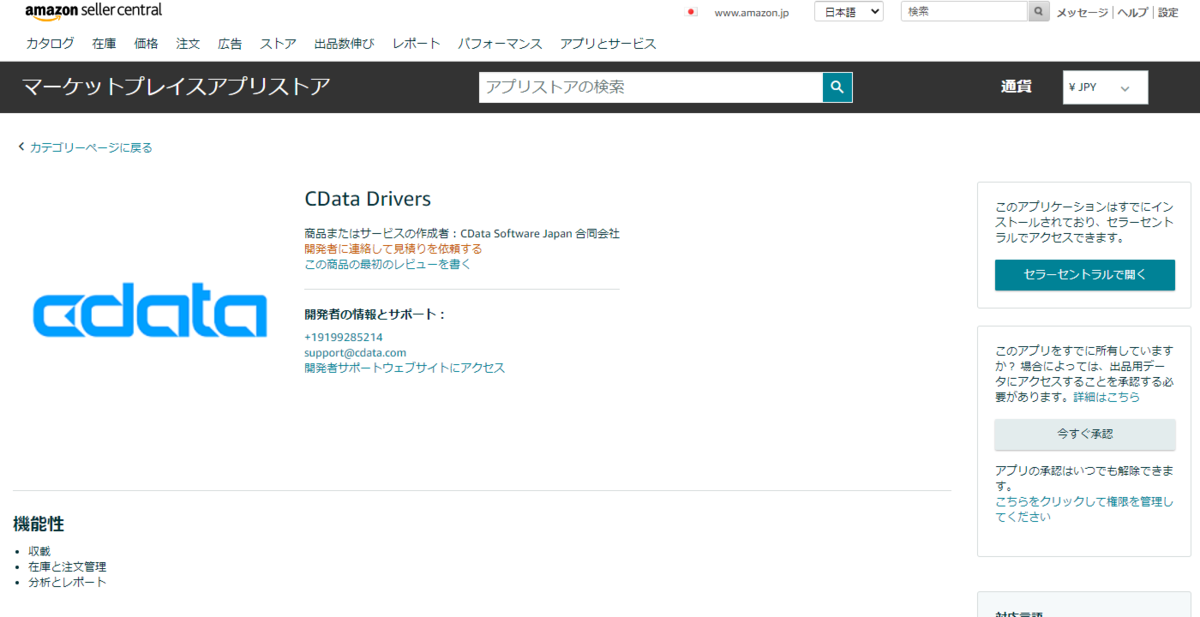Screen dimensions: 1200x617
Task: Click the 分析とレポート list item
Action: click(x=67, y=582)
